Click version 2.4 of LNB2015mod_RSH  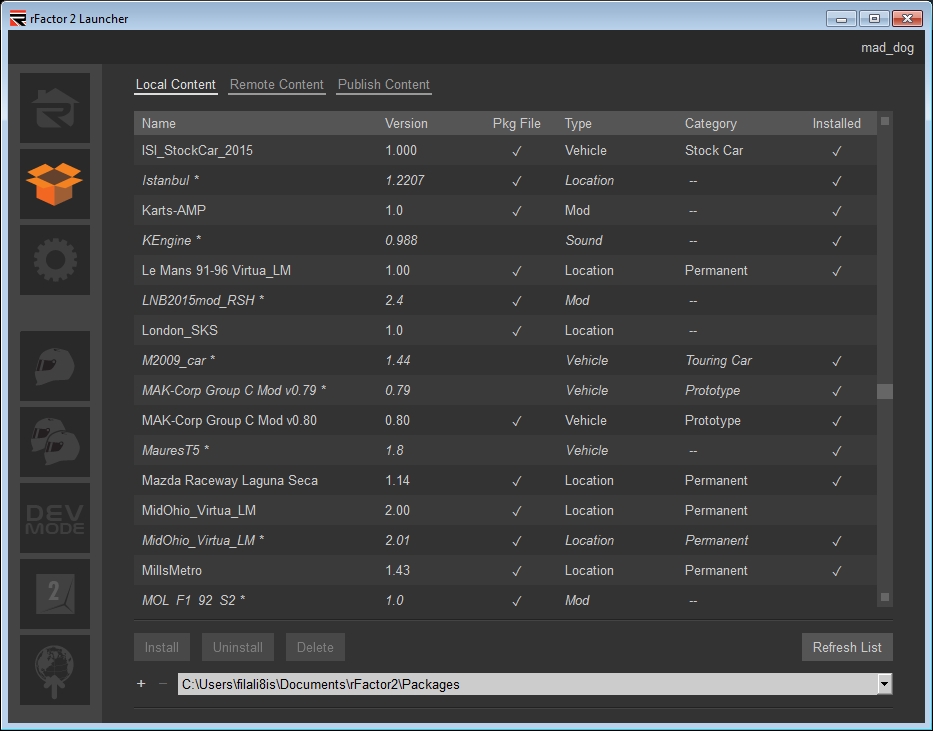pyautogui.click(x=395, y=300)
